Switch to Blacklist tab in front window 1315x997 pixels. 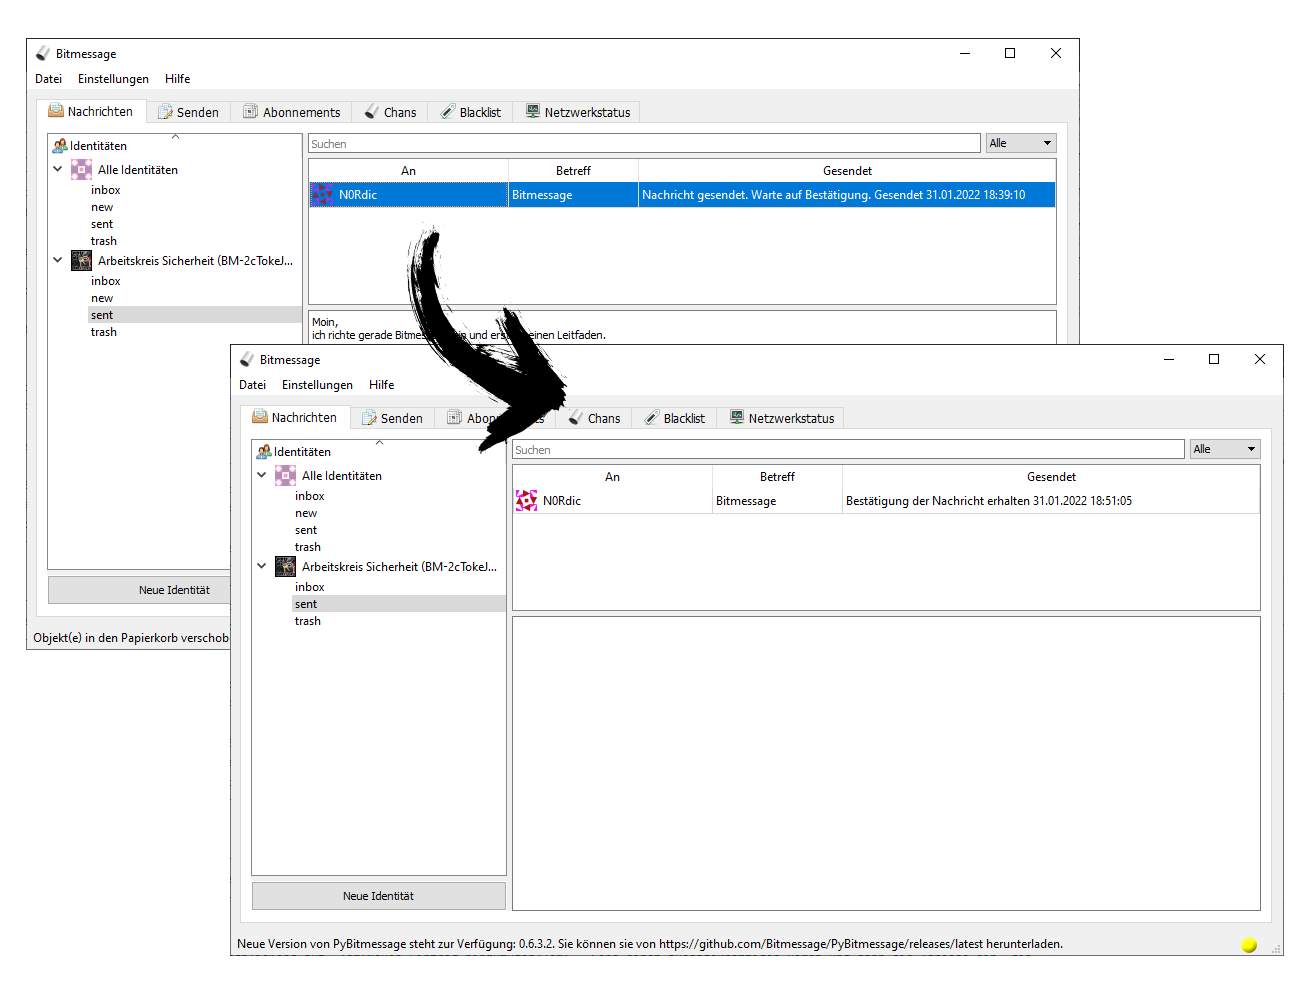tap(675, 419)
